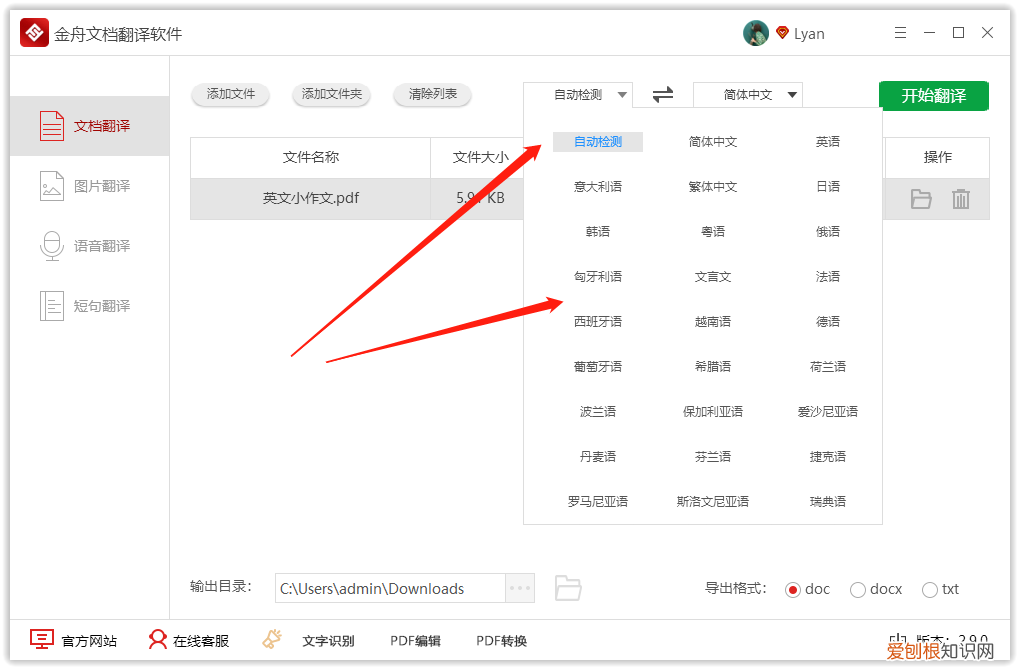The image size is (1020, 670).
Task: Open the hamburger menu at top right
Action: pyautogui.click(x=900, y=32)
